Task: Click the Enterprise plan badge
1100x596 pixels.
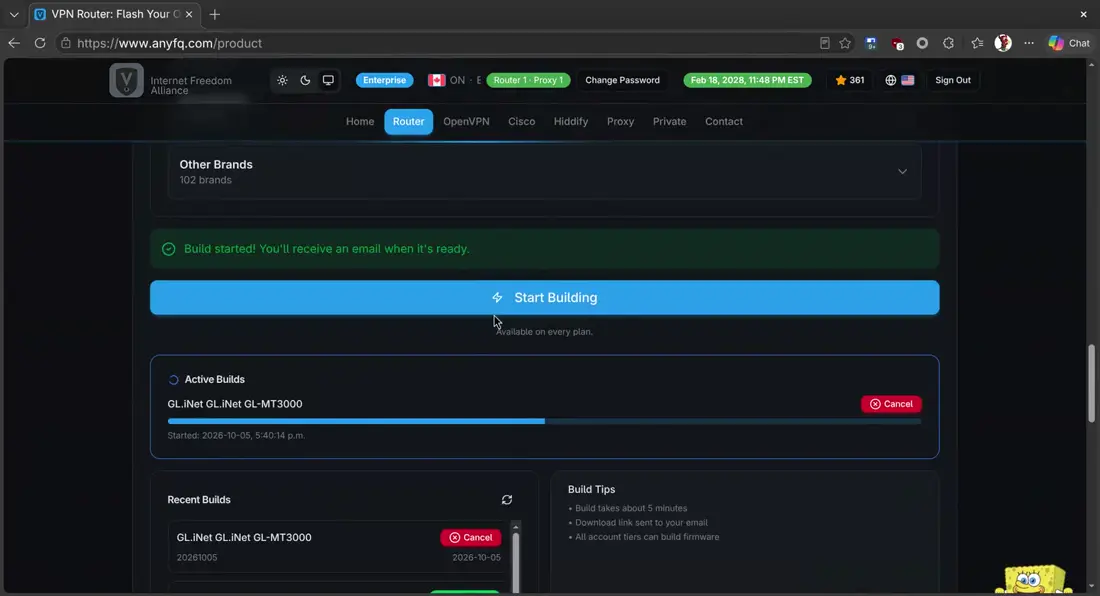Action: 384,80
